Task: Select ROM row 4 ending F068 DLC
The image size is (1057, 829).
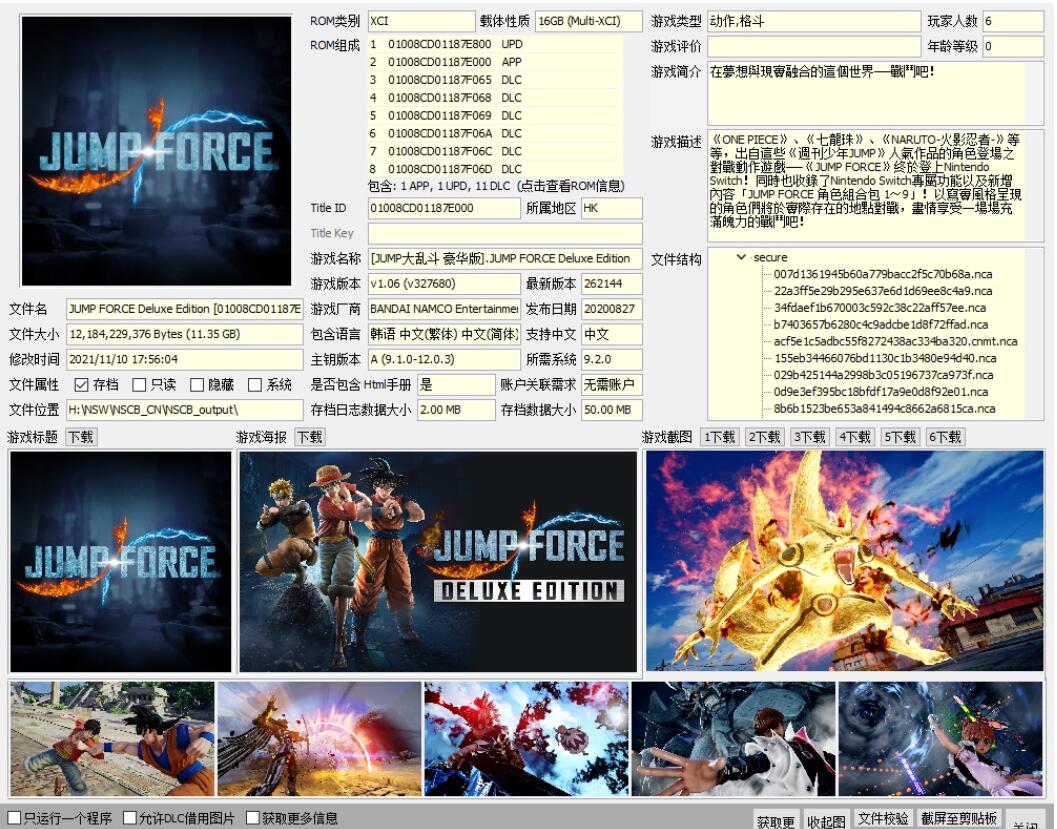Action: point(495,97)
